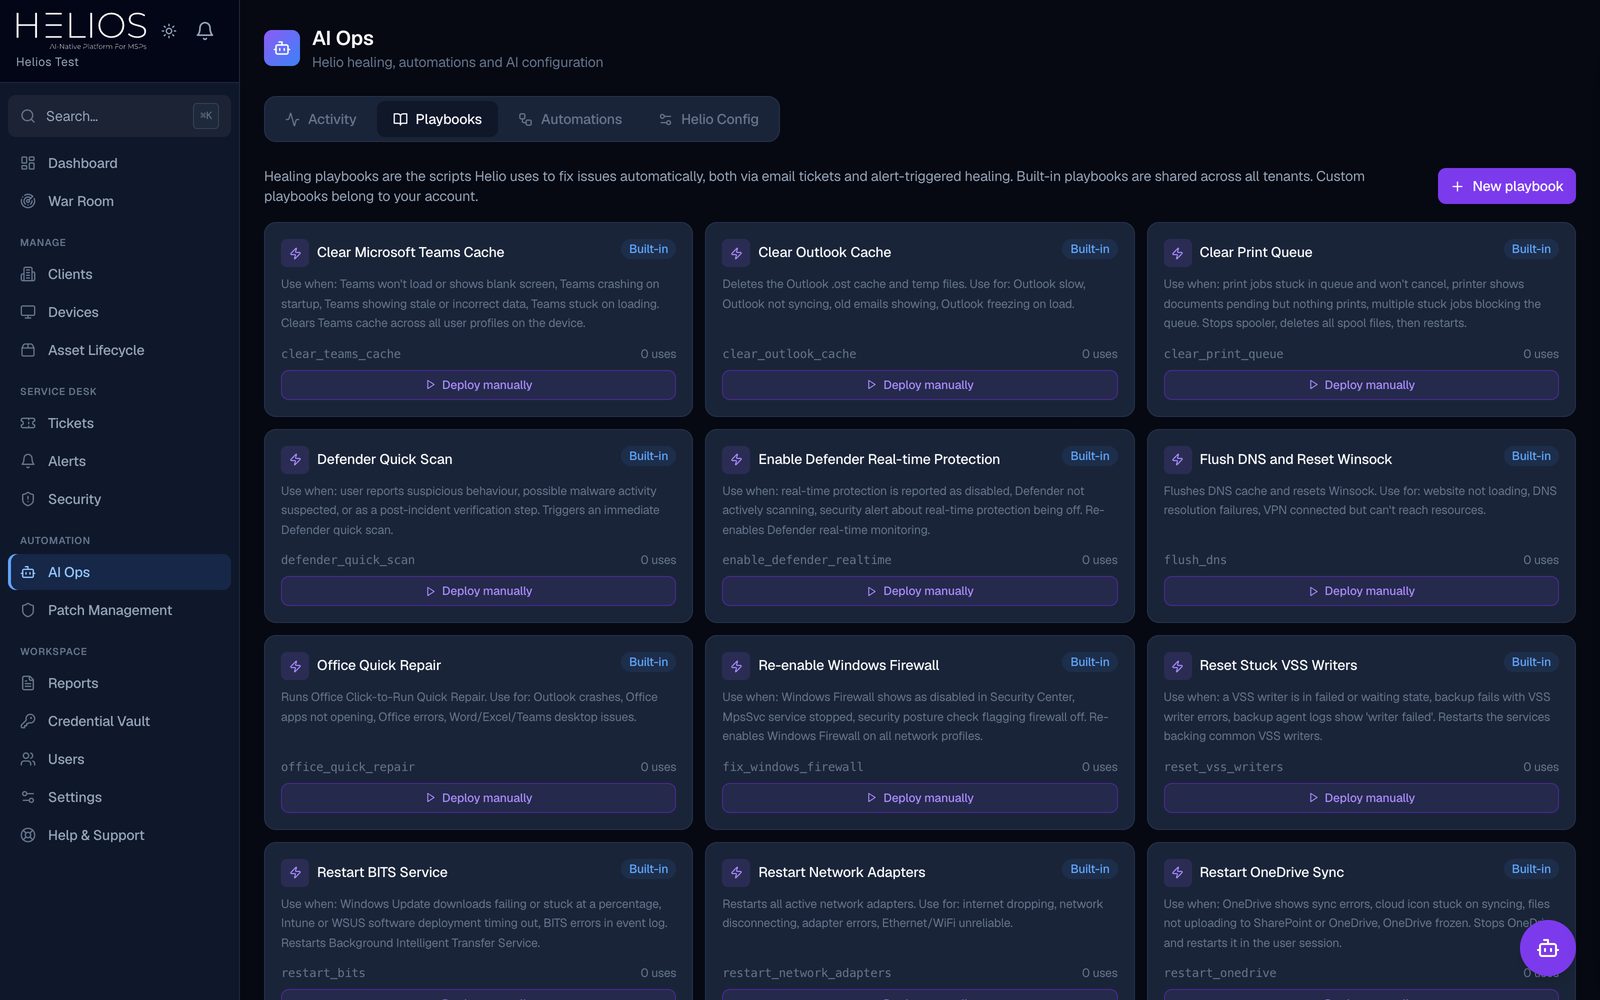Viewport: 1600px width, 1000px height.
Task: Deploy Clear Microsoft Teams Cache manually
Action: tap(478, 385)
